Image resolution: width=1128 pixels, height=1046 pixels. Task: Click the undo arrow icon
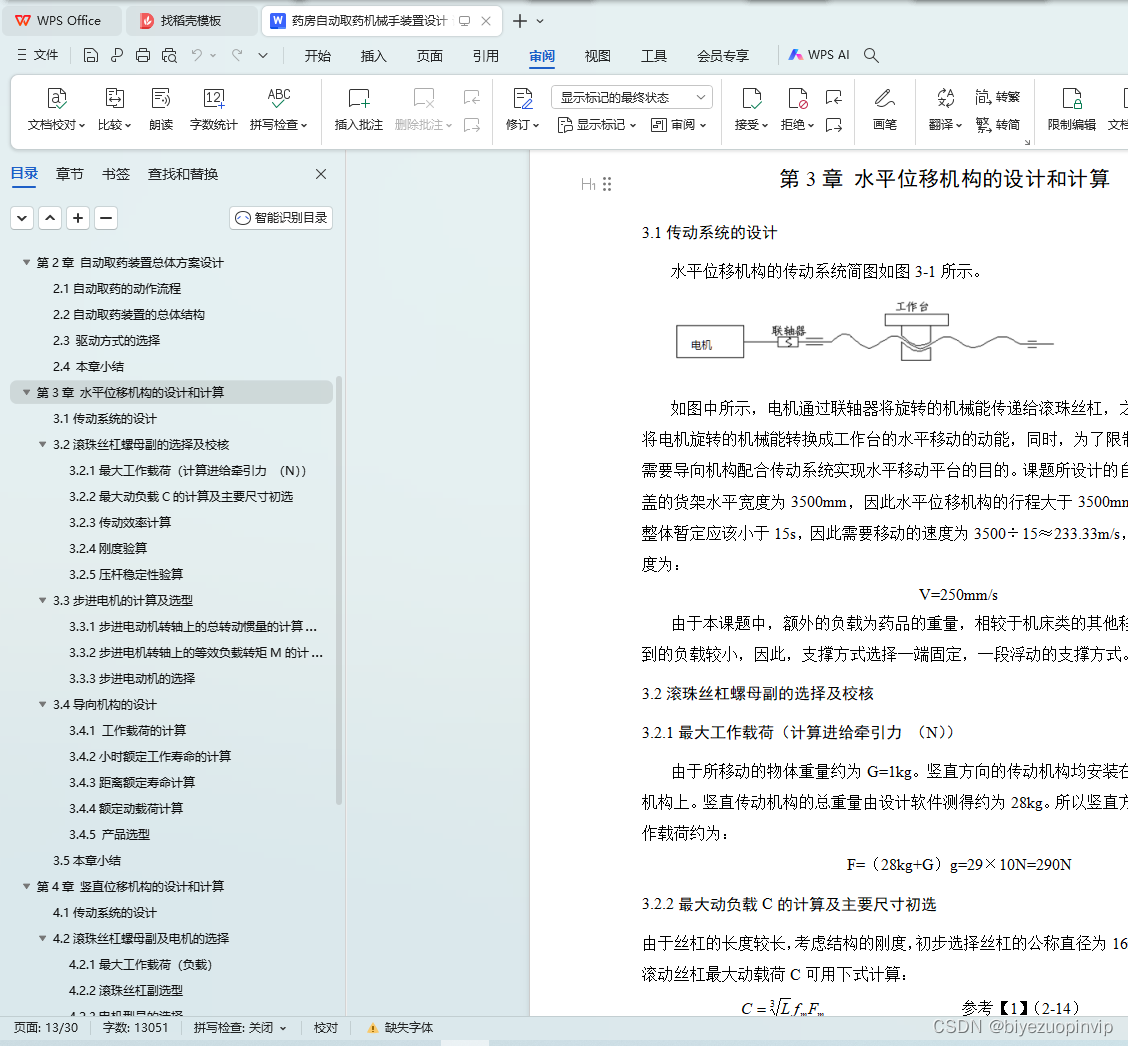coord(196,55)
